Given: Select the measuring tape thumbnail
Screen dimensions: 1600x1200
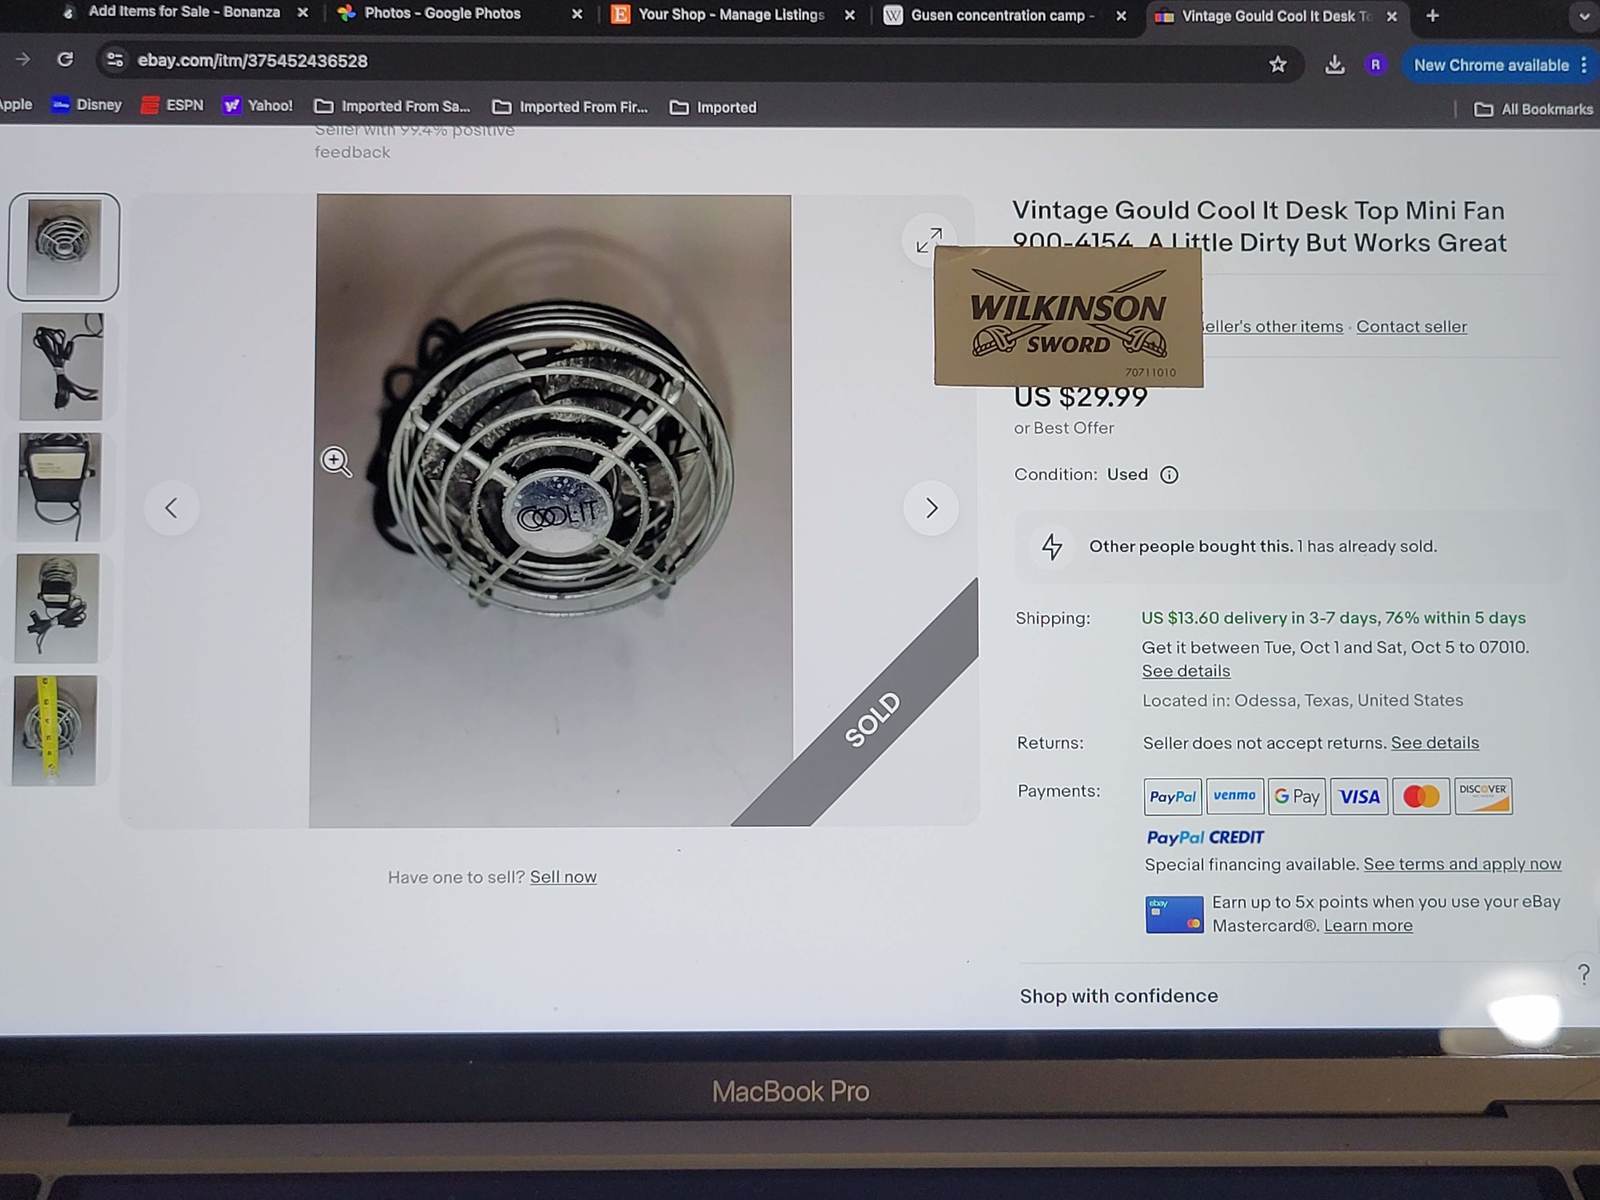Looking at the screenshot, I should click(55, 730).
